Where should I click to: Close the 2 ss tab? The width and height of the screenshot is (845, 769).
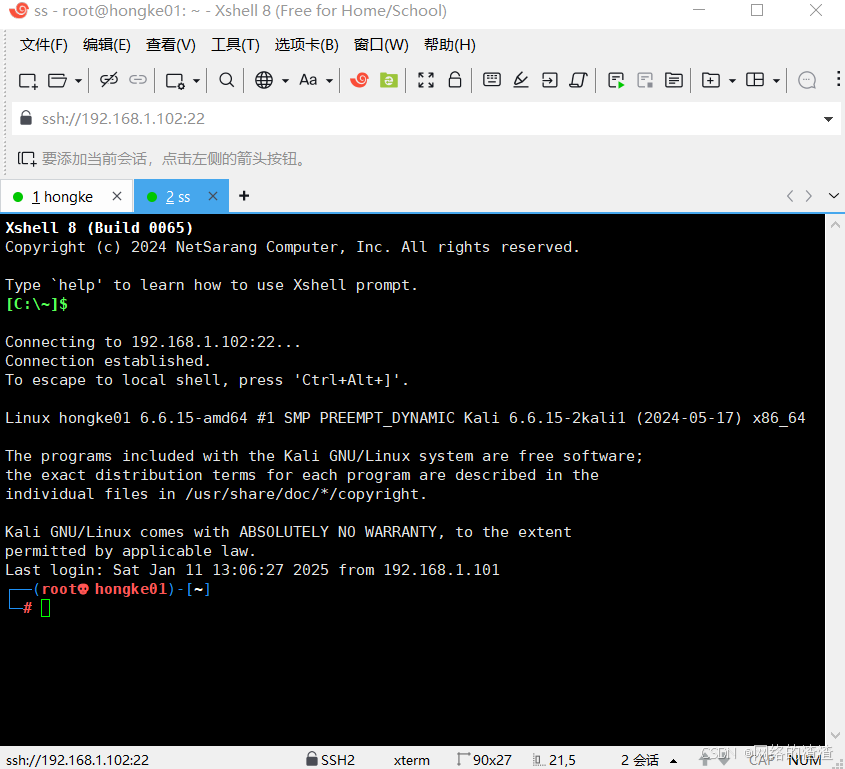pos(213,196)
